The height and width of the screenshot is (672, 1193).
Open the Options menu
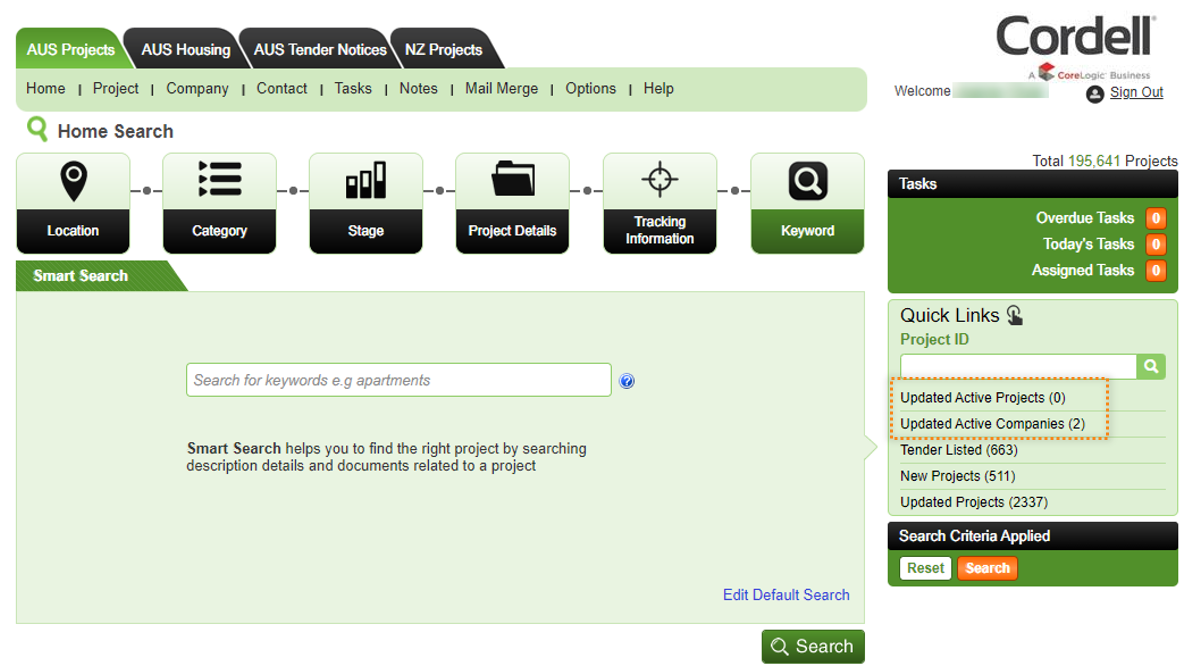pos(590,88)
